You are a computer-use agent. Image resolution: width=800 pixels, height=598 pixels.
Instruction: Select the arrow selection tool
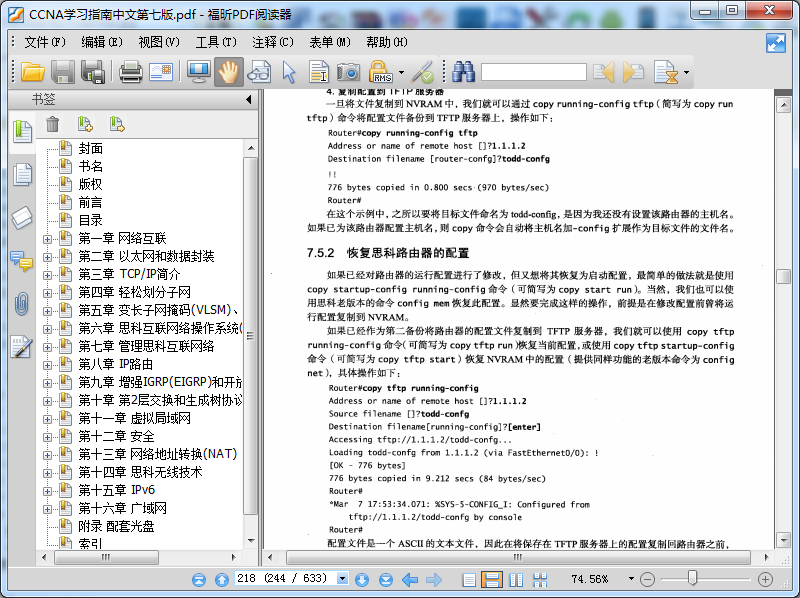click(289, 72)
